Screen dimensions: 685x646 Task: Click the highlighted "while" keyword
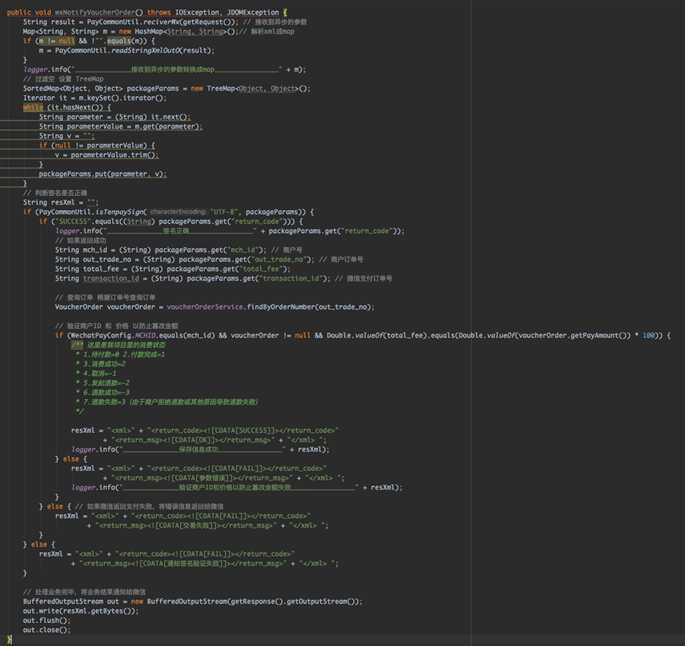point(33,107)
